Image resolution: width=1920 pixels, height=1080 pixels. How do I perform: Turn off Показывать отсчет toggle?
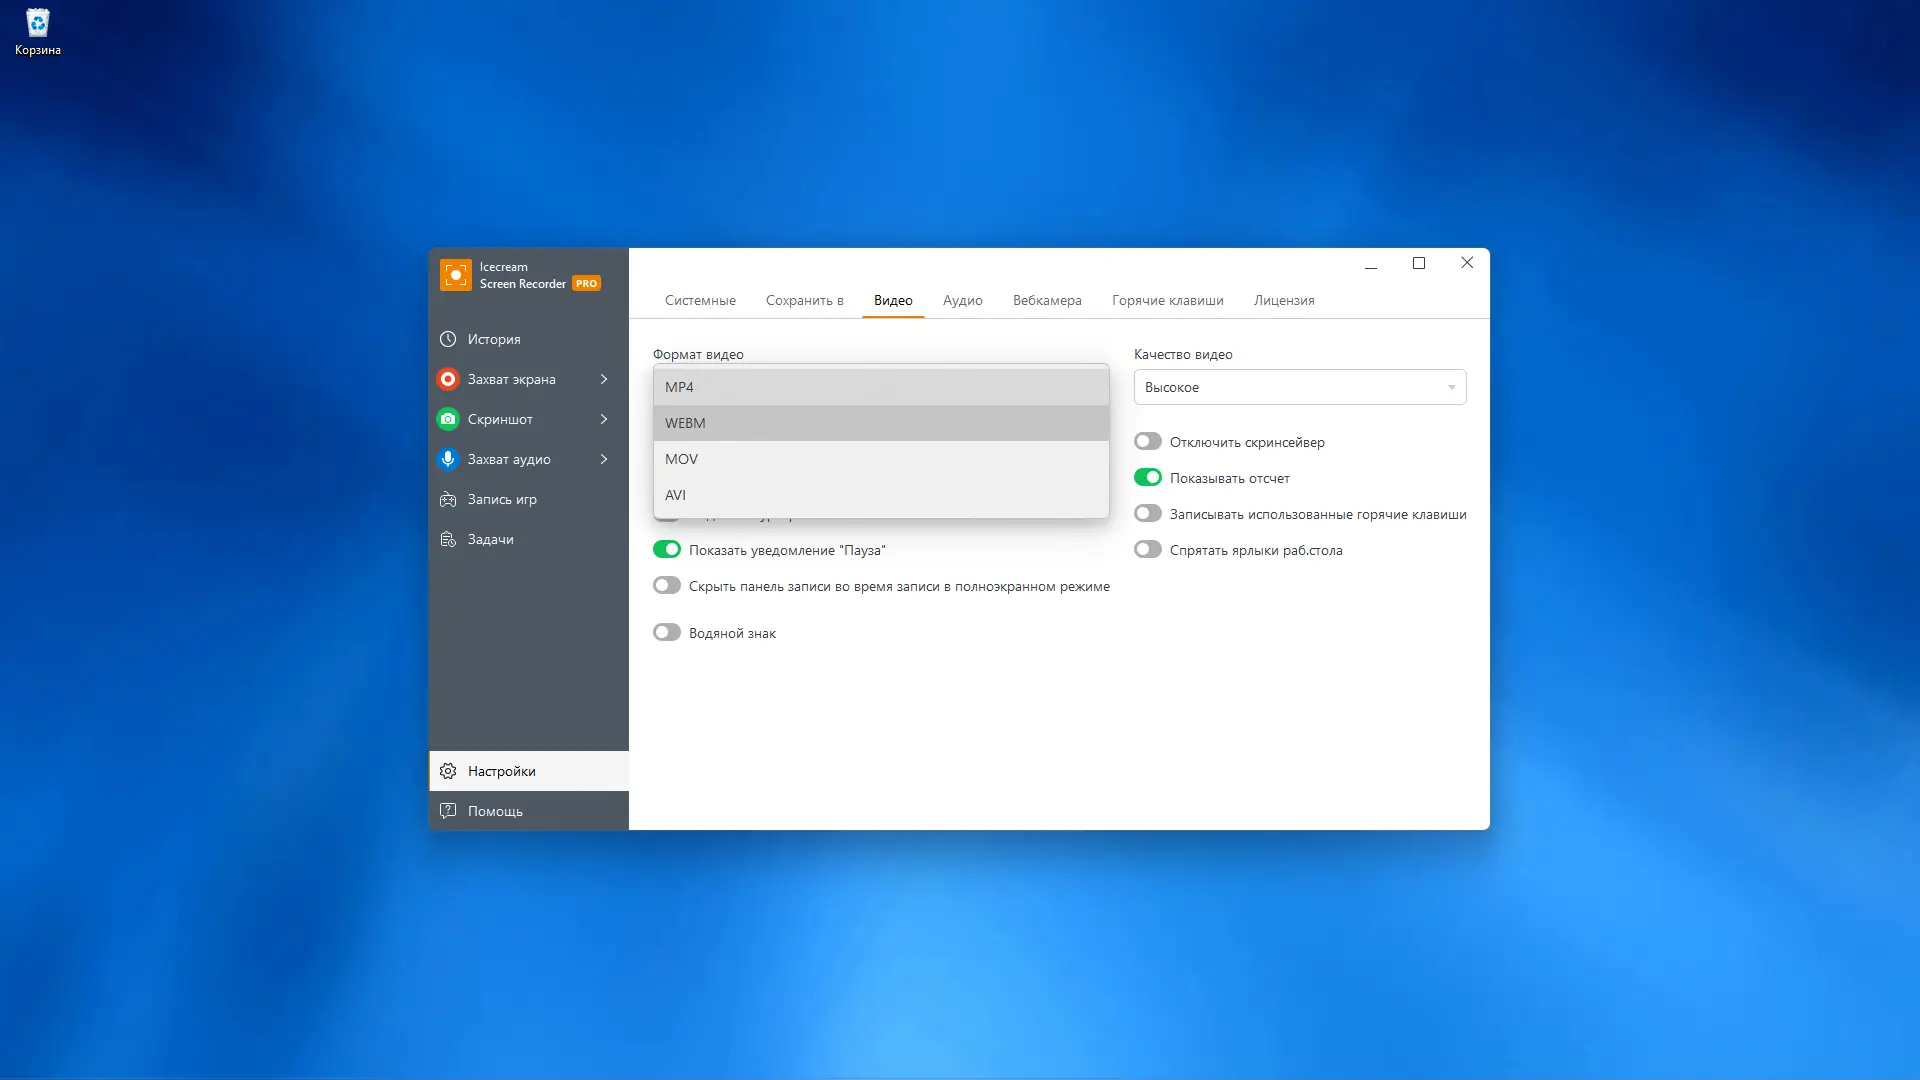[1148, 478]
